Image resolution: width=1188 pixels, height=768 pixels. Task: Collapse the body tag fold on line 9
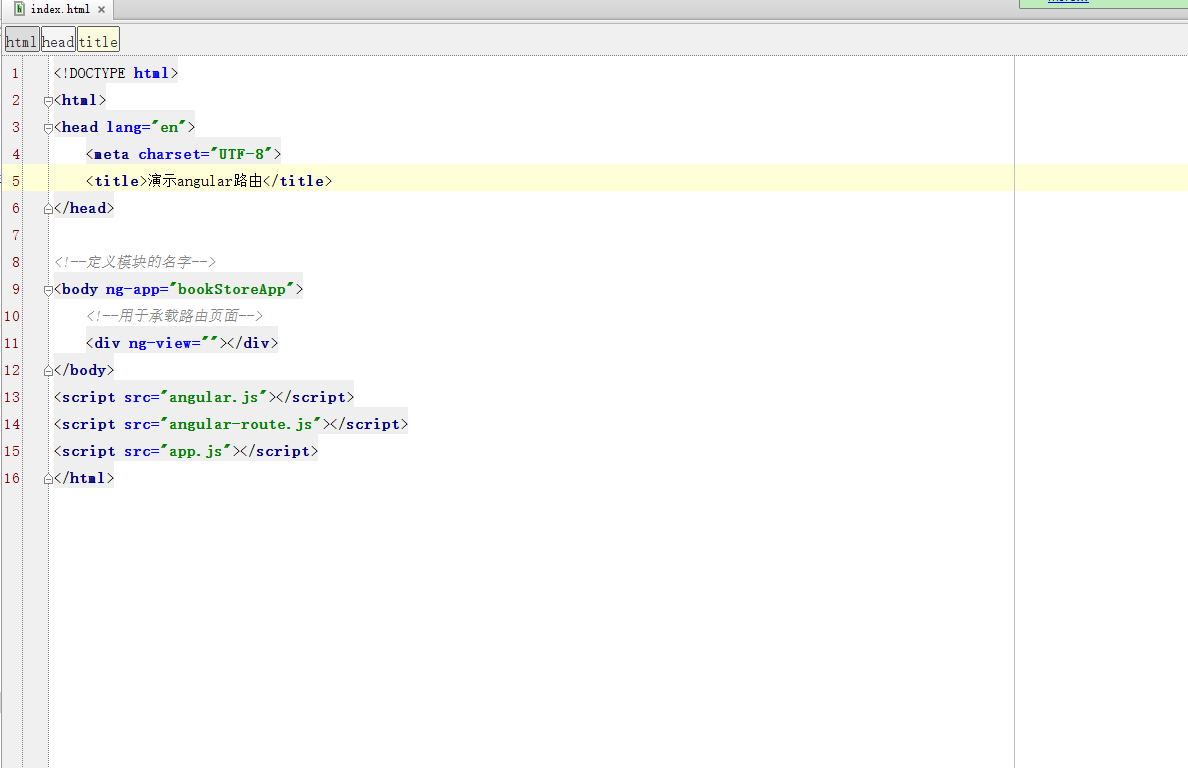(x=48, y=290)
